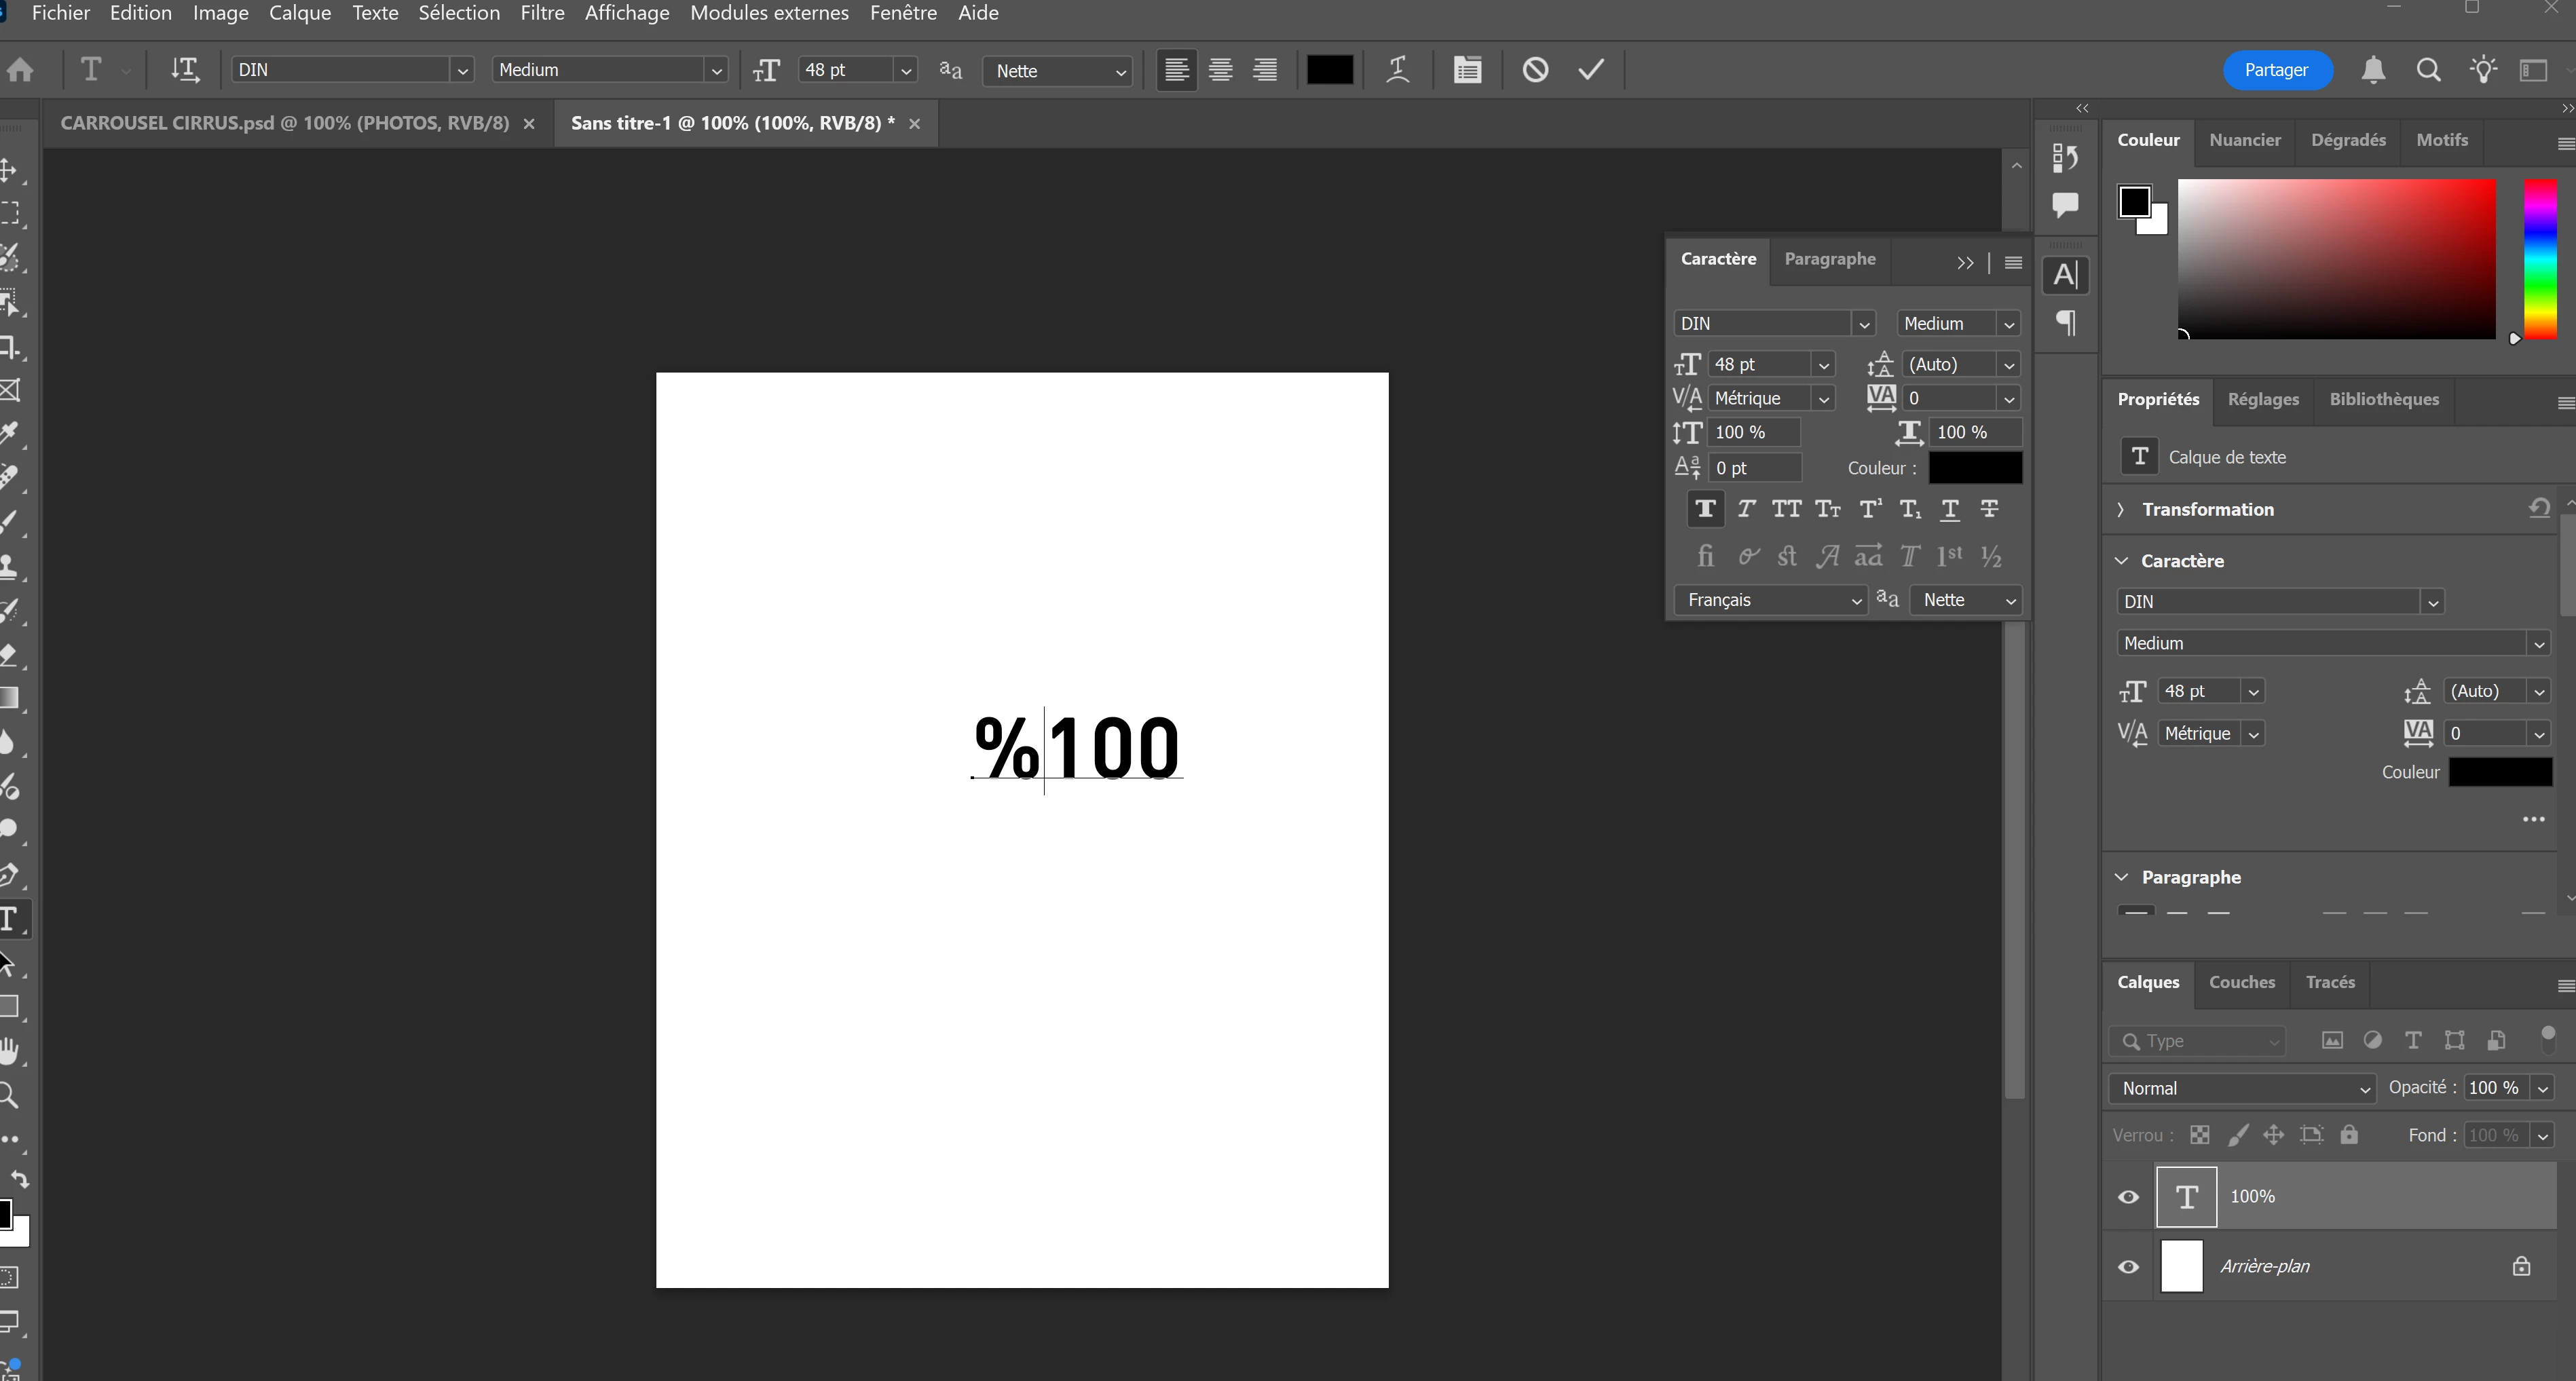Open the Français language dropdown
This screenshot has height=1381, width=2576.
[1769, 600]
